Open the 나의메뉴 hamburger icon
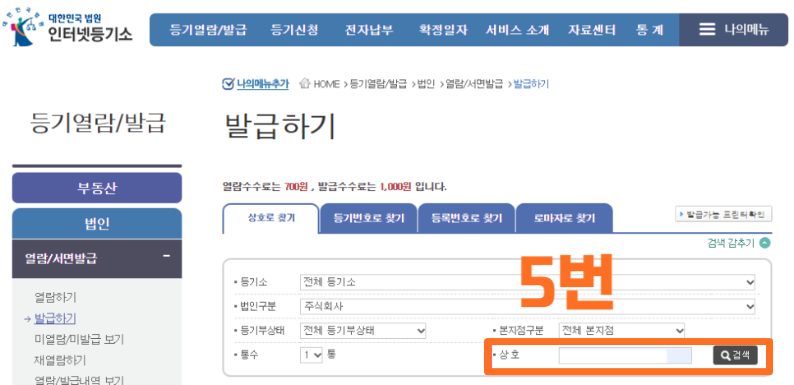The image size is (794, 385). [x=707, y=29]
